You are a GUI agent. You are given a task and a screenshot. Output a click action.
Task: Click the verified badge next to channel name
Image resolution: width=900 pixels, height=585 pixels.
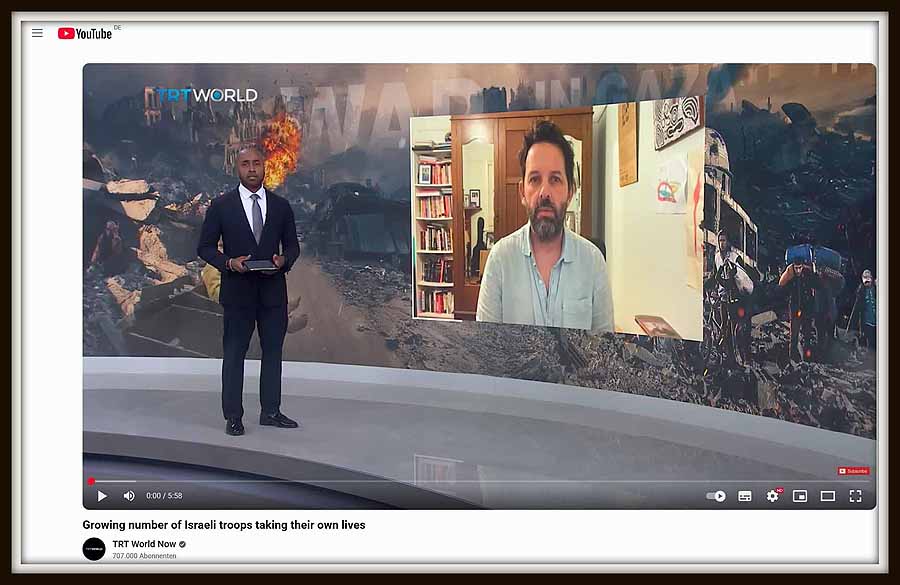pos(182,544)
